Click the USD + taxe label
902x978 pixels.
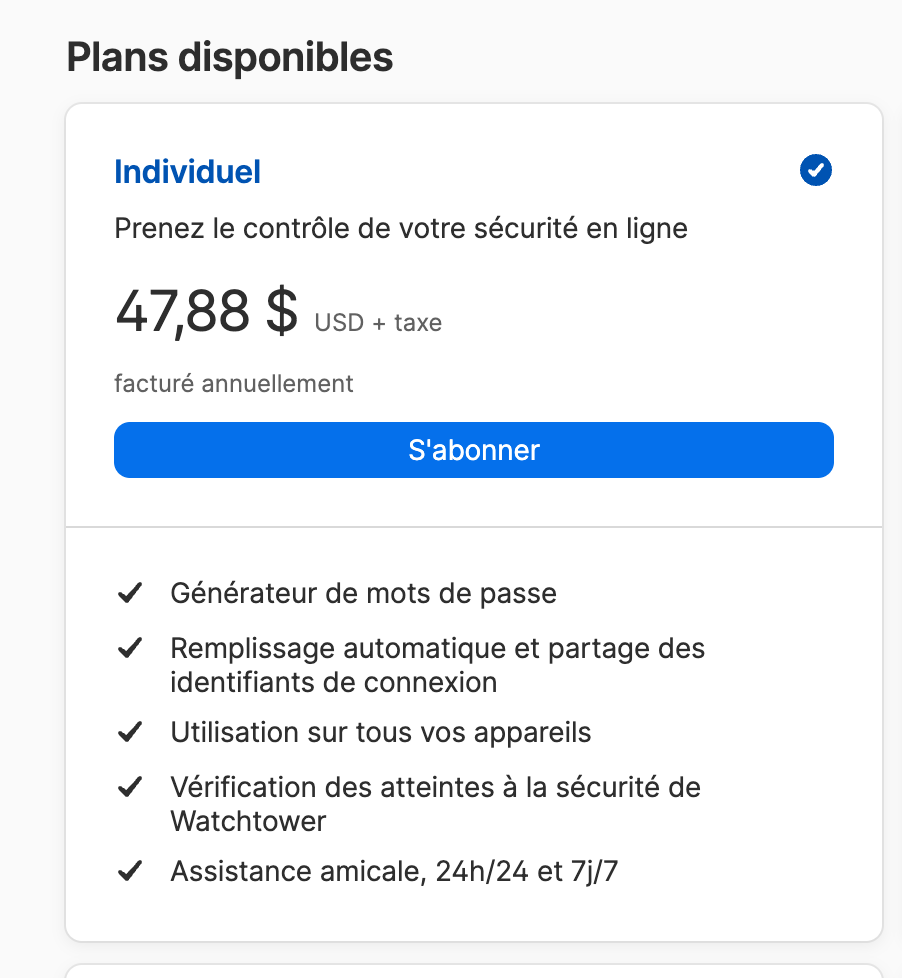378,323
